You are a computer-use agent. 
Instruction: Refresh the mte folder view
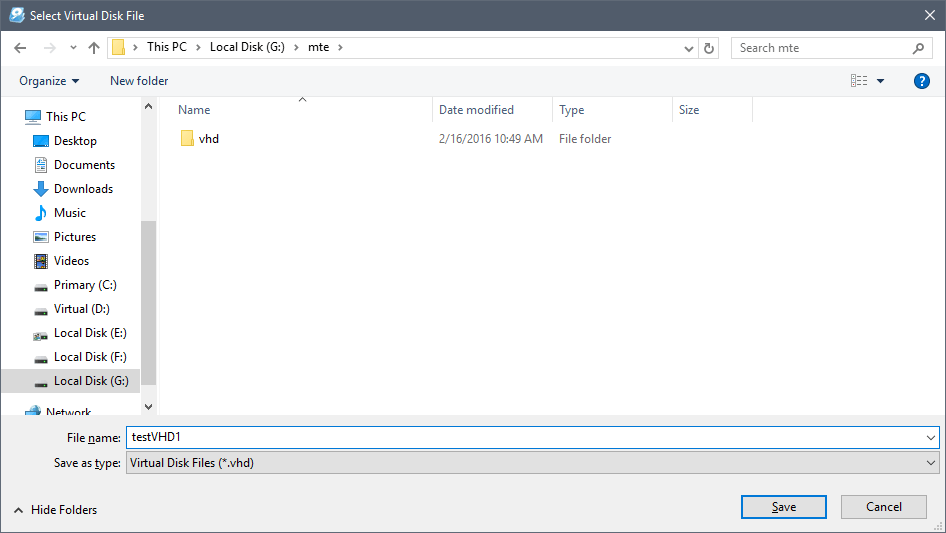[709, 48]
